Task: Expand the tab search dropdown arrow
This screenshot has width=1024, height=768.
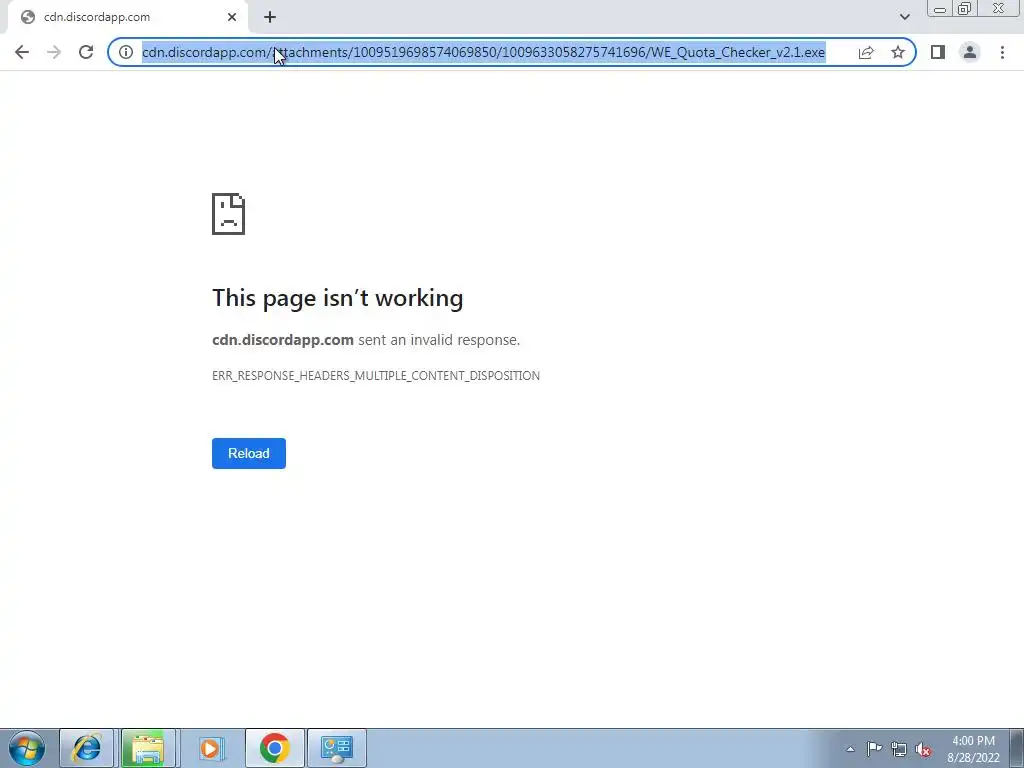Action: point(904,17)
